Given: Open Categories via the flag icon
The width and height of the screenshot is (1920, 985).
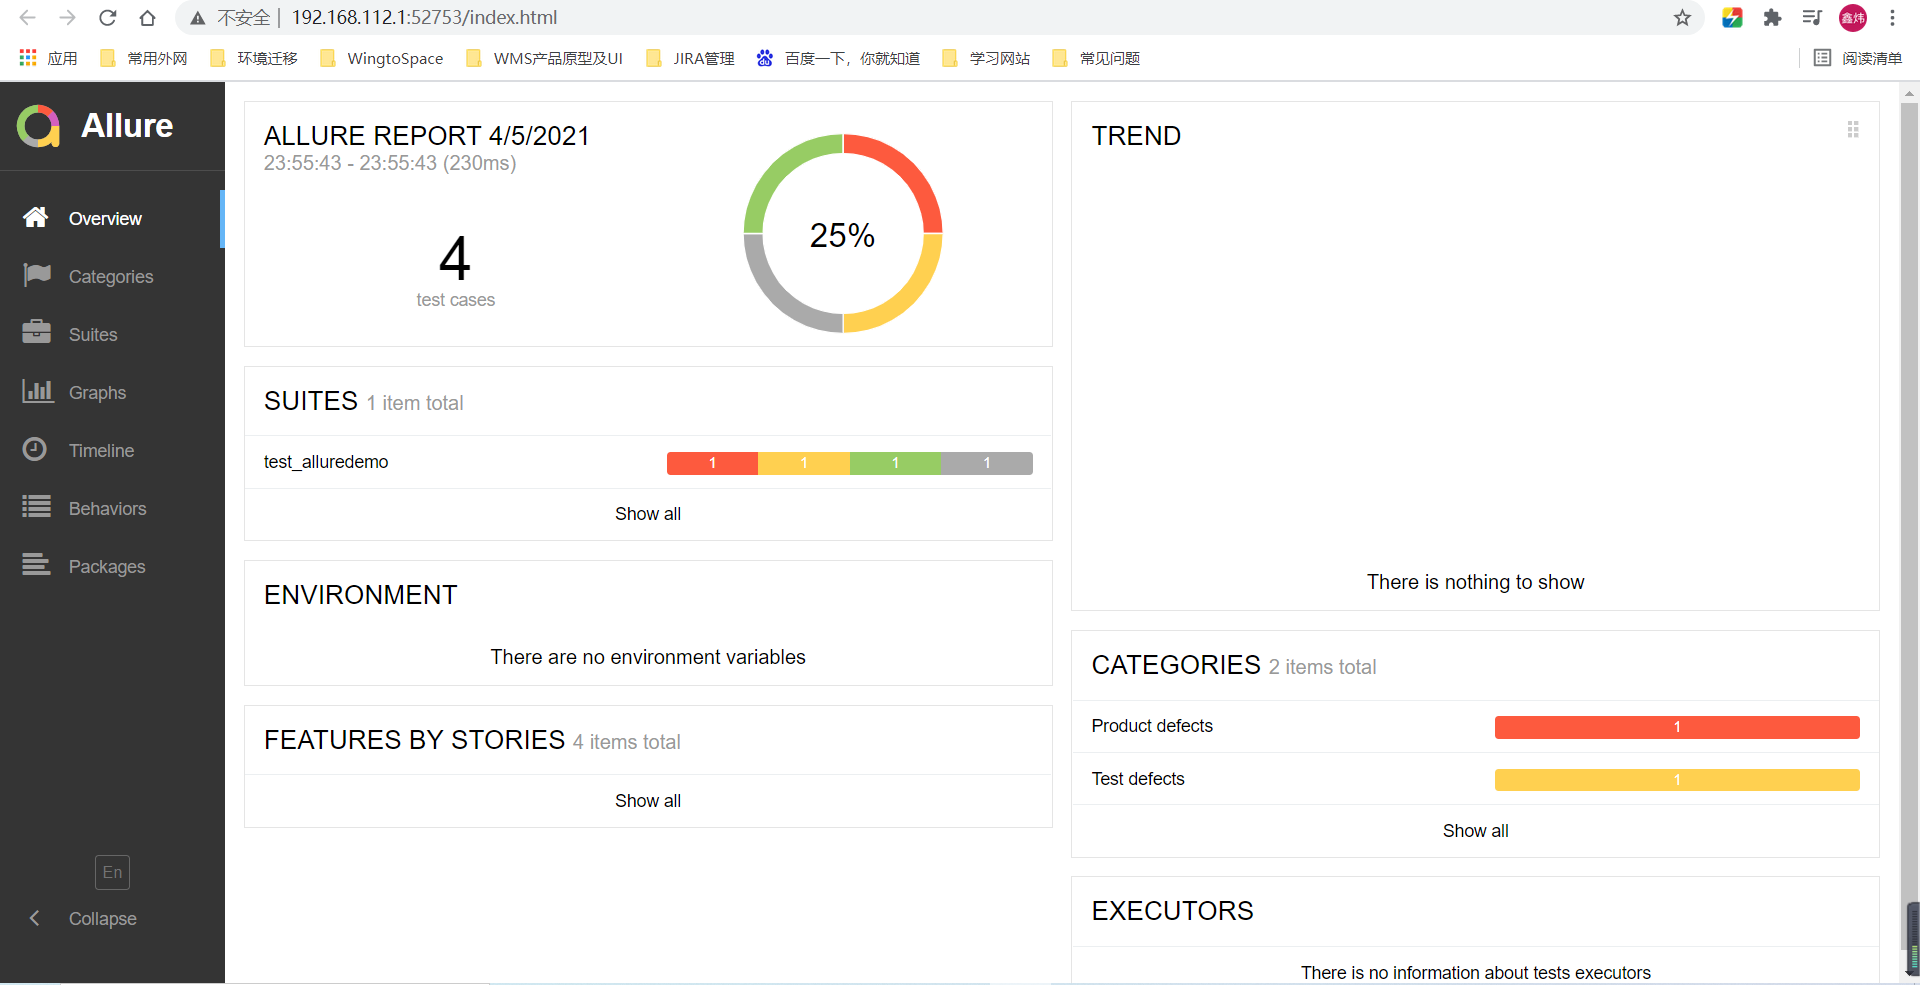Looking at the screenshot, I should pos(36,275).
